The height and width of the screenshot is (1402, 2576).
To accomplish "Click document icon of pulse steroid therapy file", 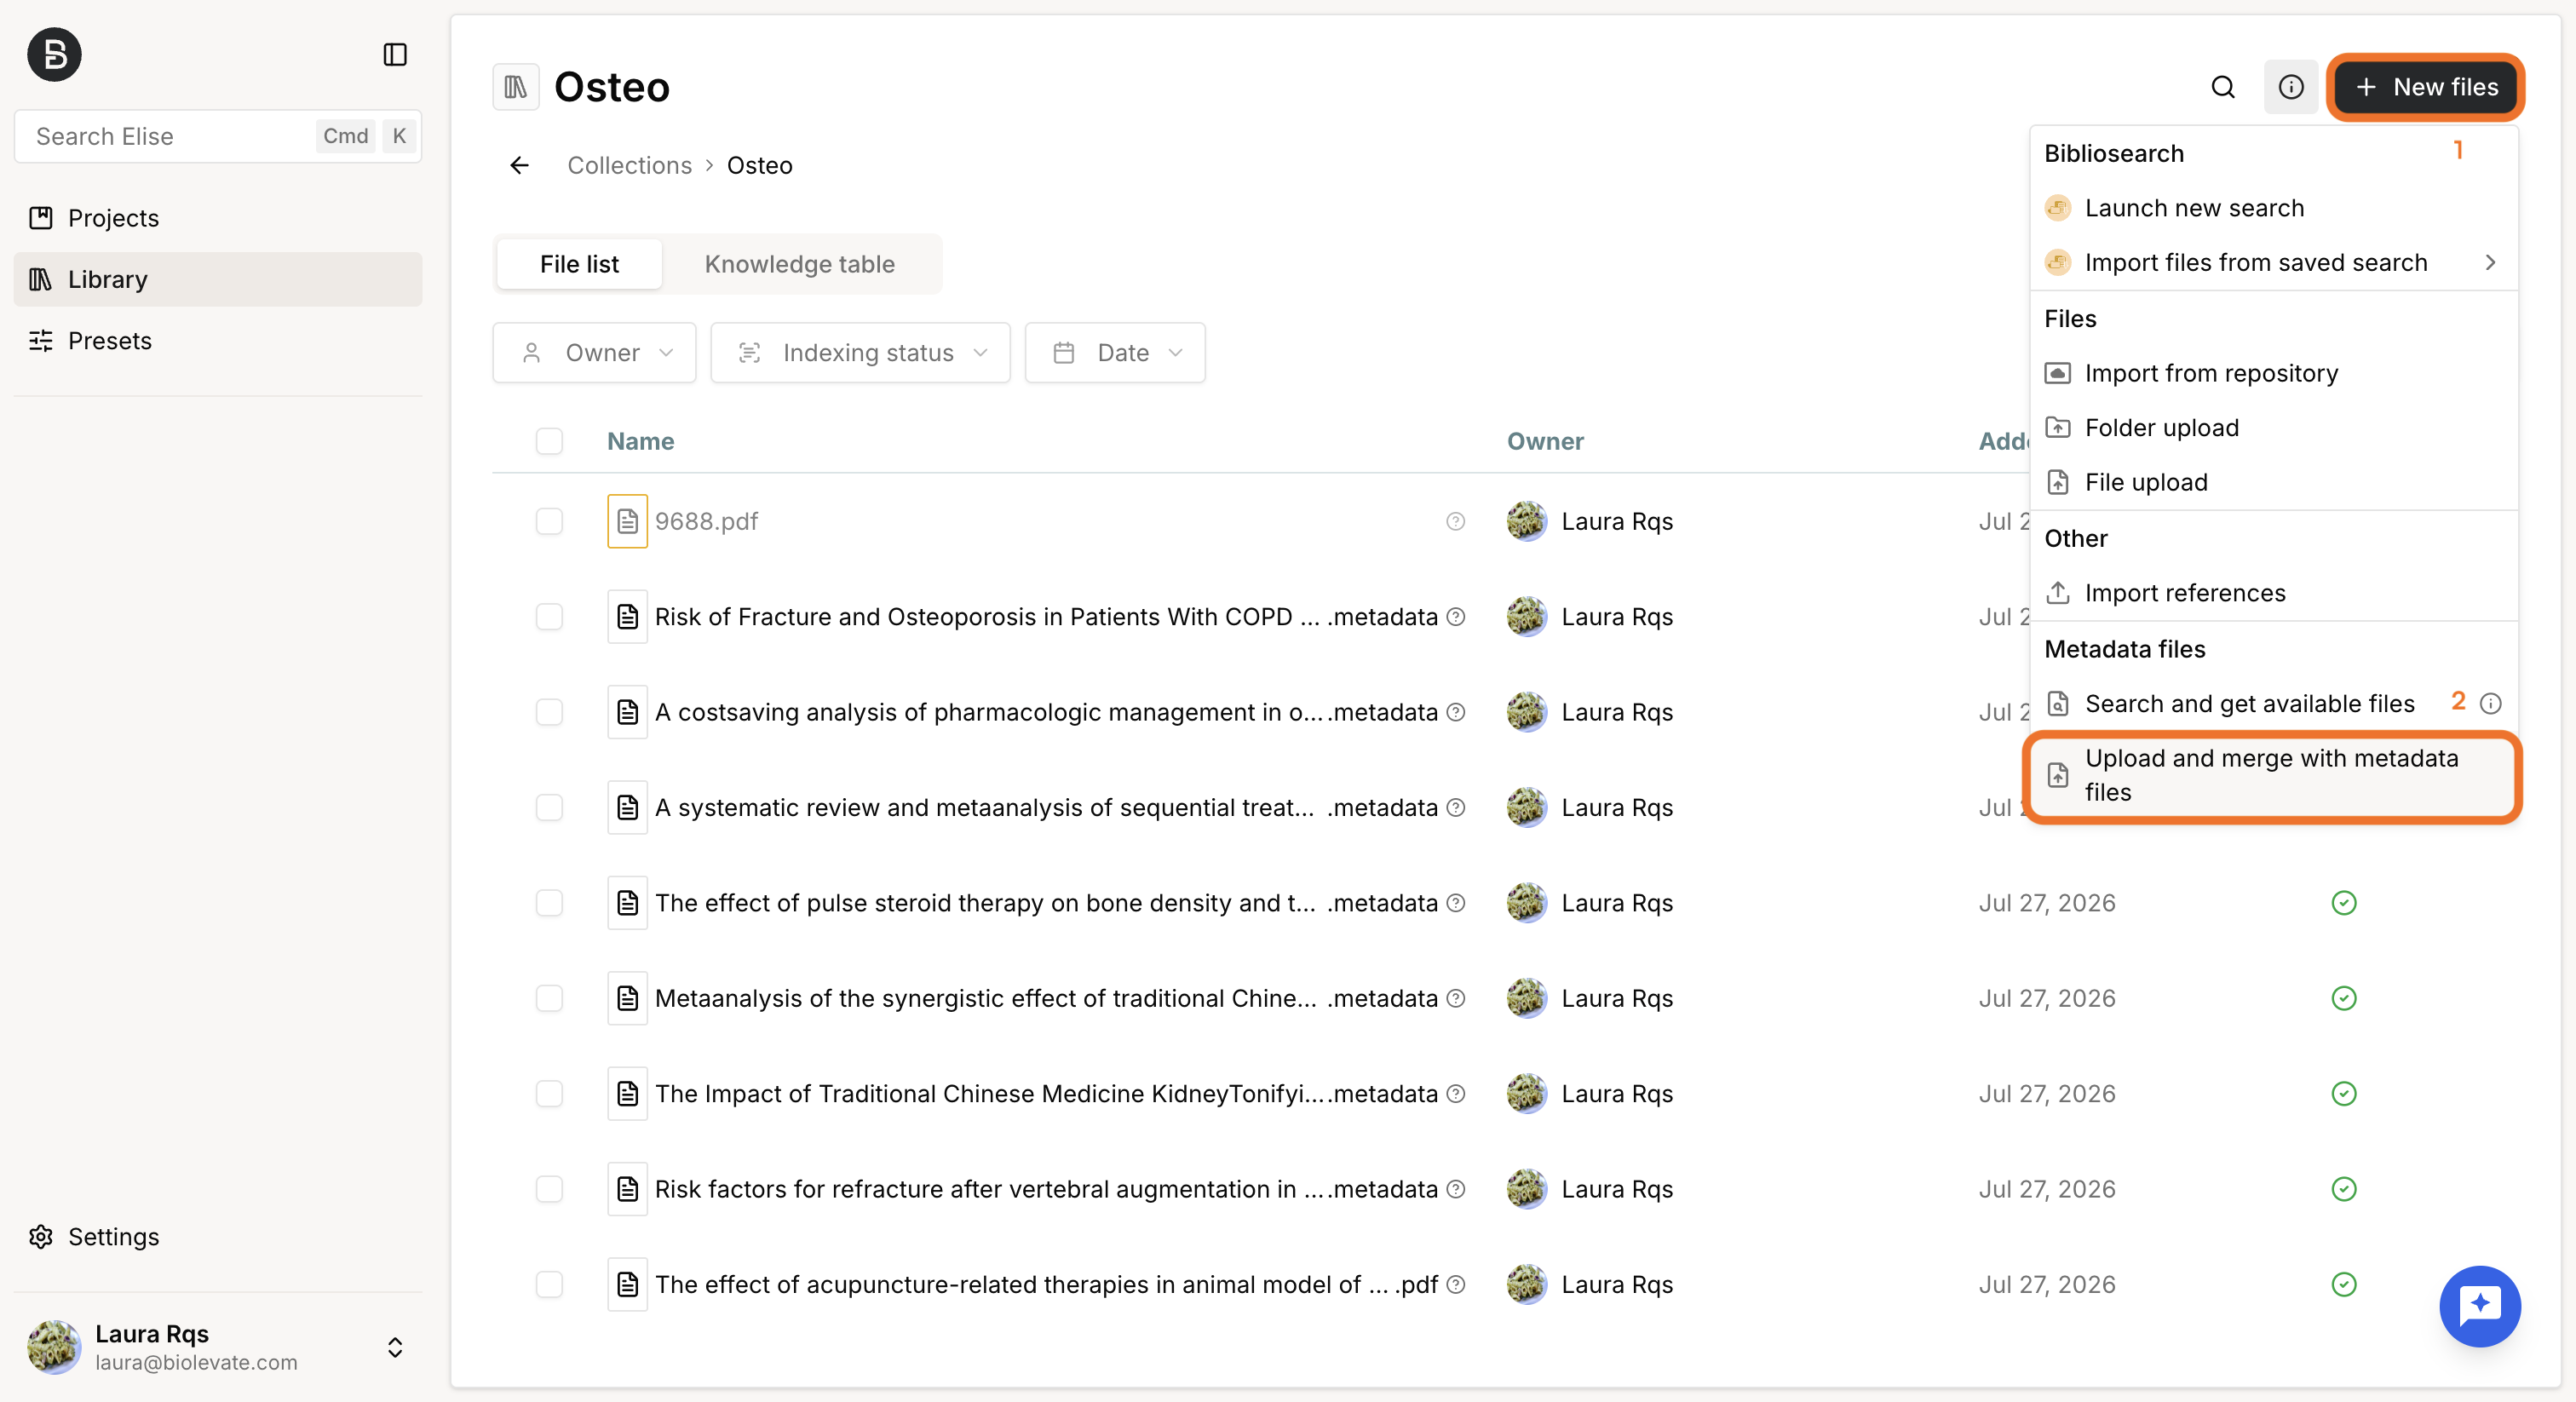I will coord(627,903).
